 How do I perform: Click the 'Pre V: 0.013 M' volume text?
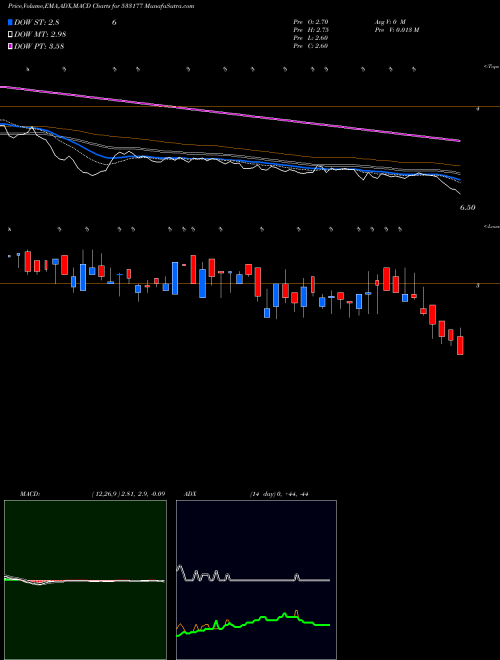396,29
